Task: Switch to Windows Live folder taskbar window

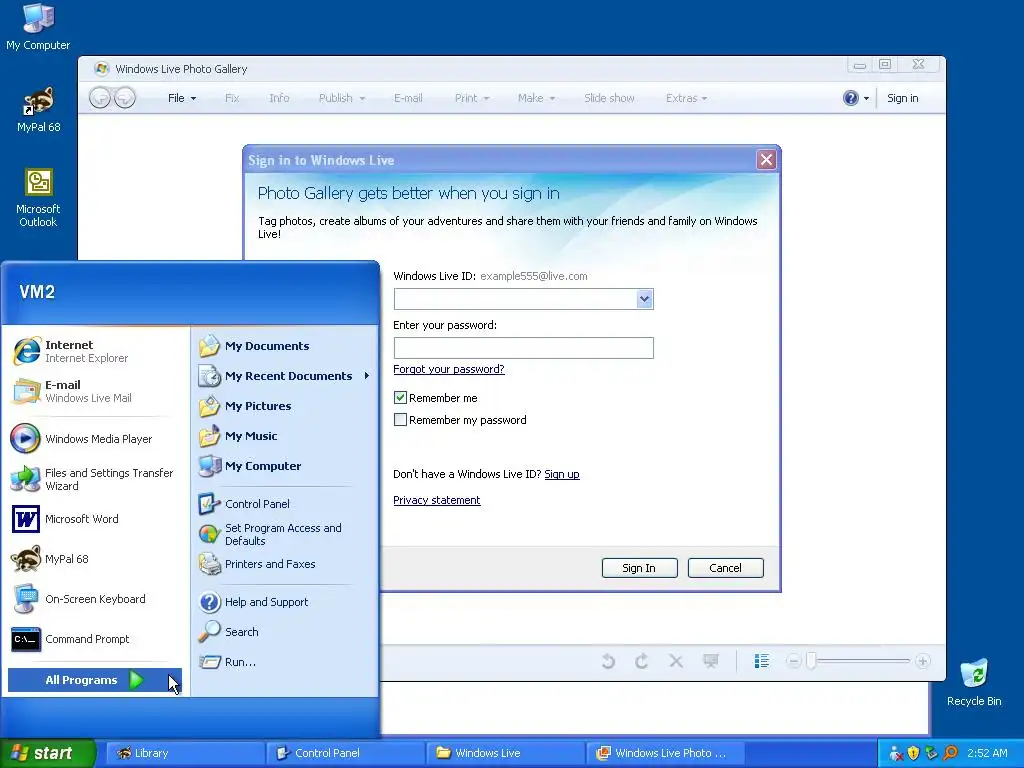Action: (505, 753)
